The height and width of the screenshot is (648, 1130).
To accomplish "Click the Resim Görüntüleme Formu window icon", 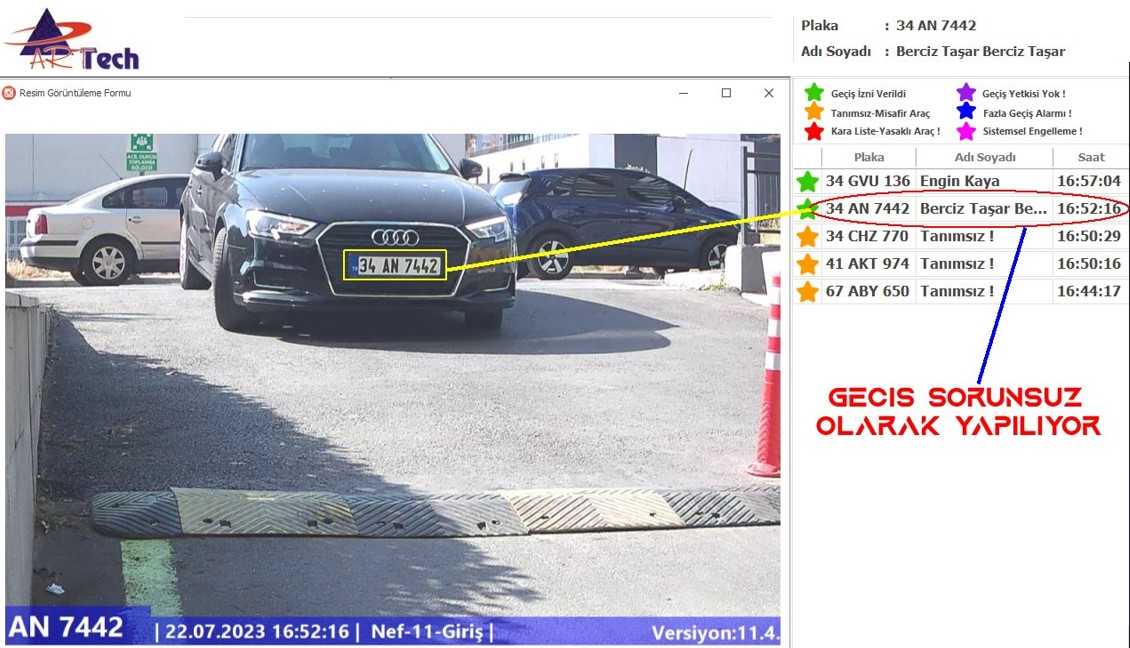I will point(9,93).
